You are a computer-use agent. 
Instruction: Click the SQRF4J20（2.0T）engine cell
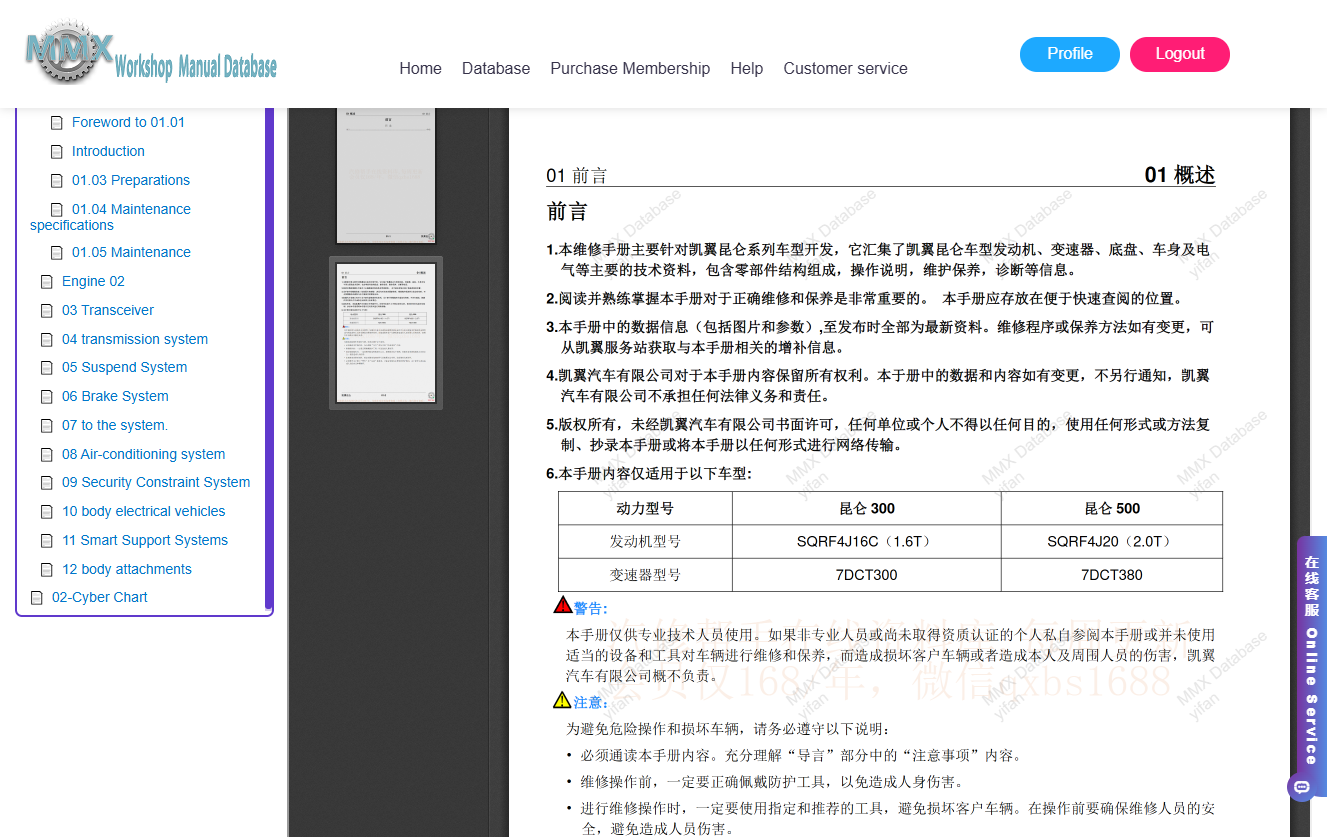point(1112,541)
